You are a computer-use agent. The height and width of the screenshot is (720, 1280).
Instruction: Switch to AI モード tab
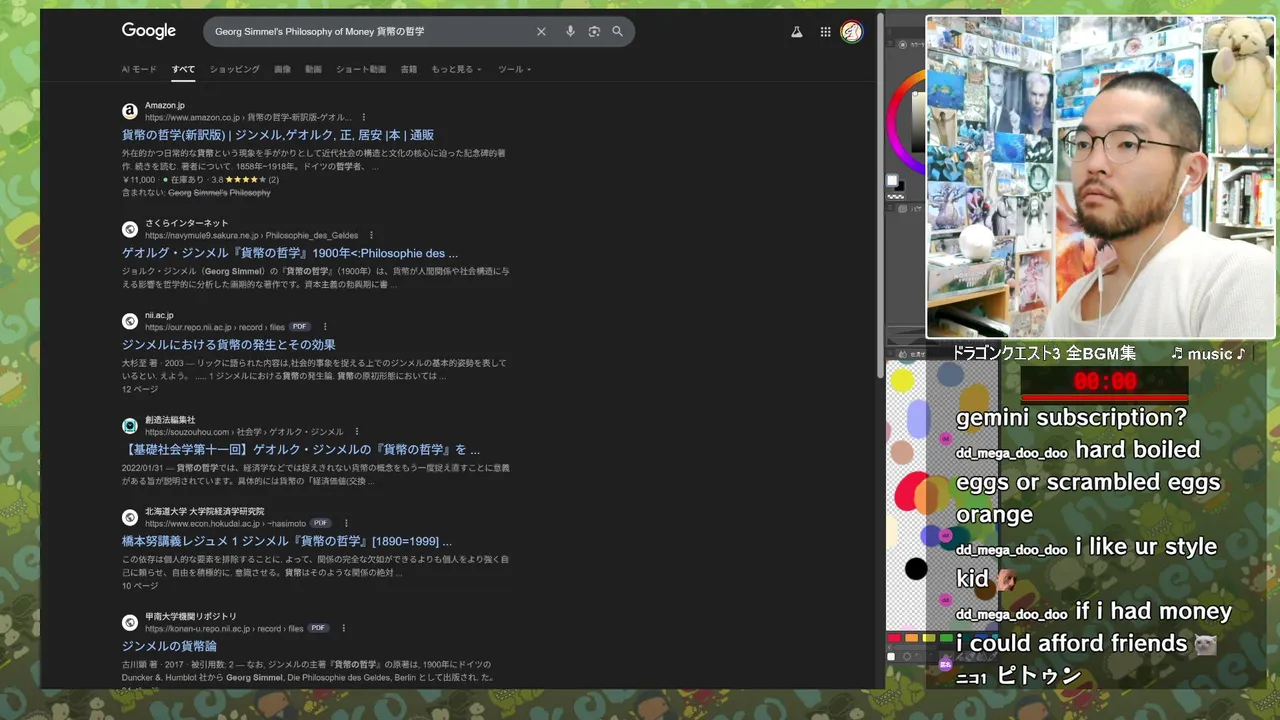(139, 69)
